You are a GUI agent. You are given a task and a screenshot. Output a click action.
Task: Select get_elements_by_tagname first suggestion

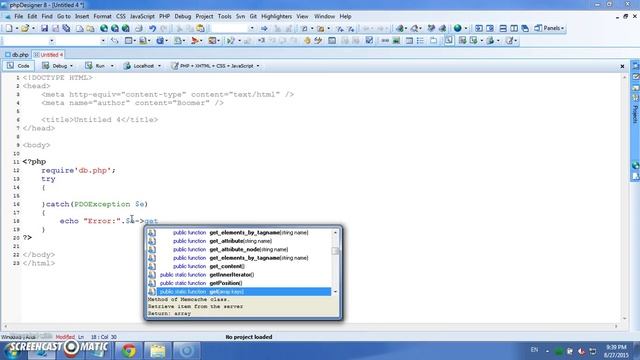(244, 232)
